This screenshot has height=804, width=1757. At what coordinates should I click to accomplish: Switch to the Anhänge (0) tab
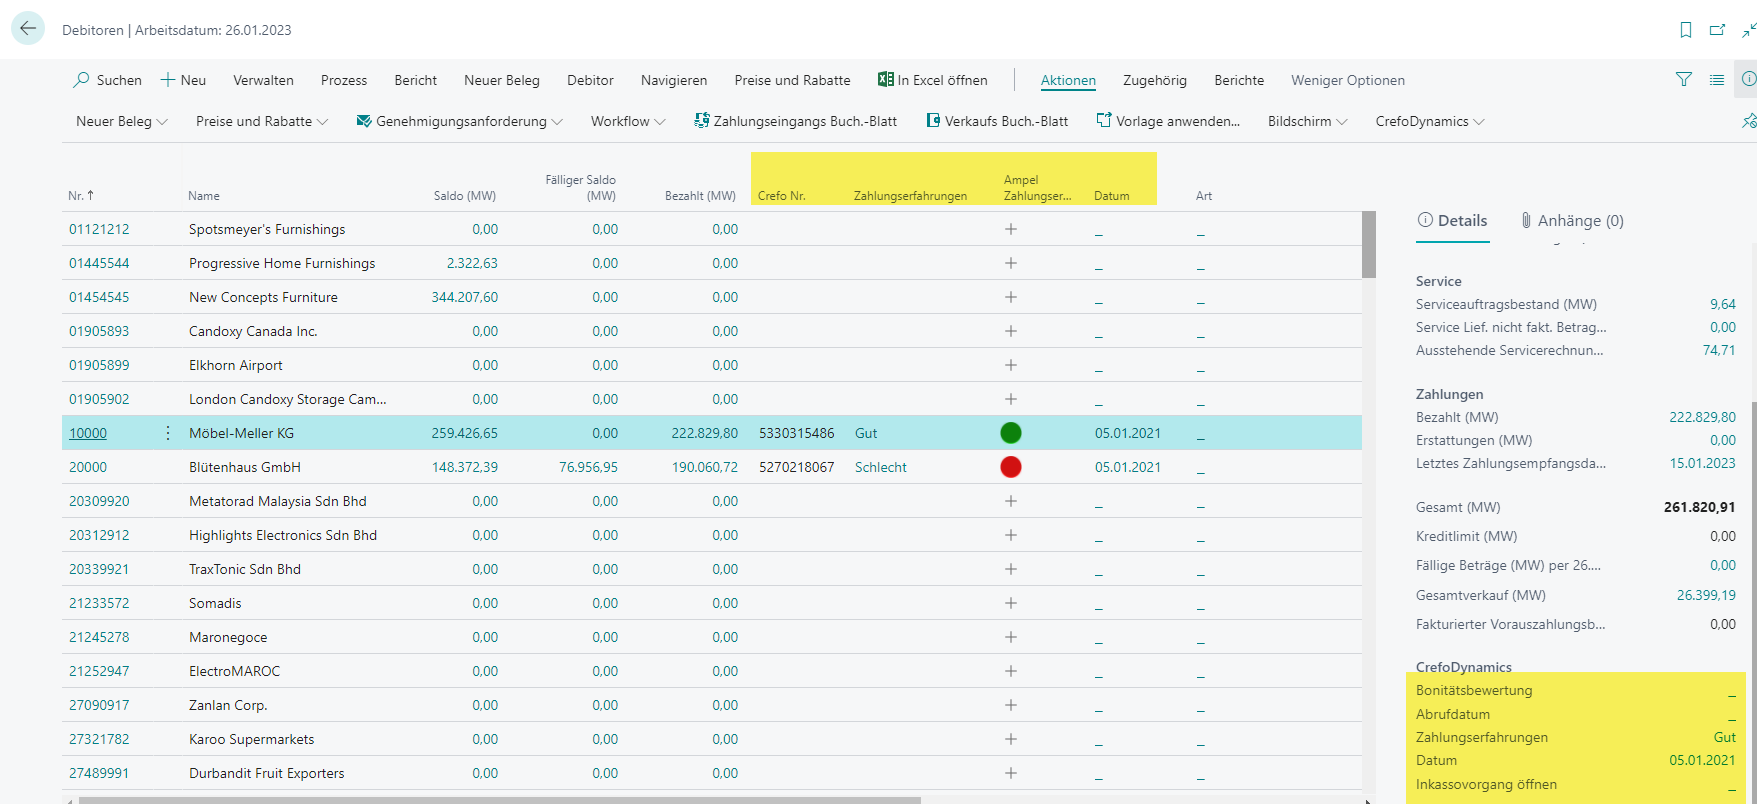[1572, 221]
